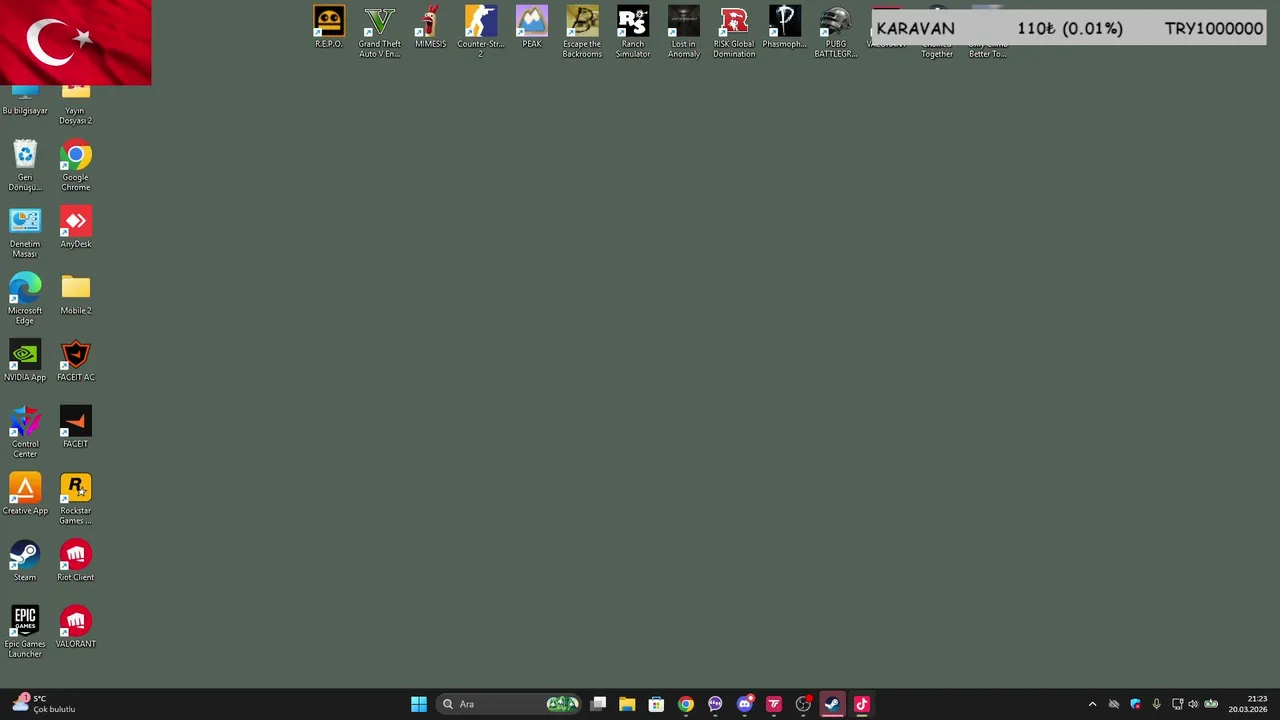Click the TRY1000000 overlay value
This screenshot has width=1280, height=720.
click(x=1213, y=29)
